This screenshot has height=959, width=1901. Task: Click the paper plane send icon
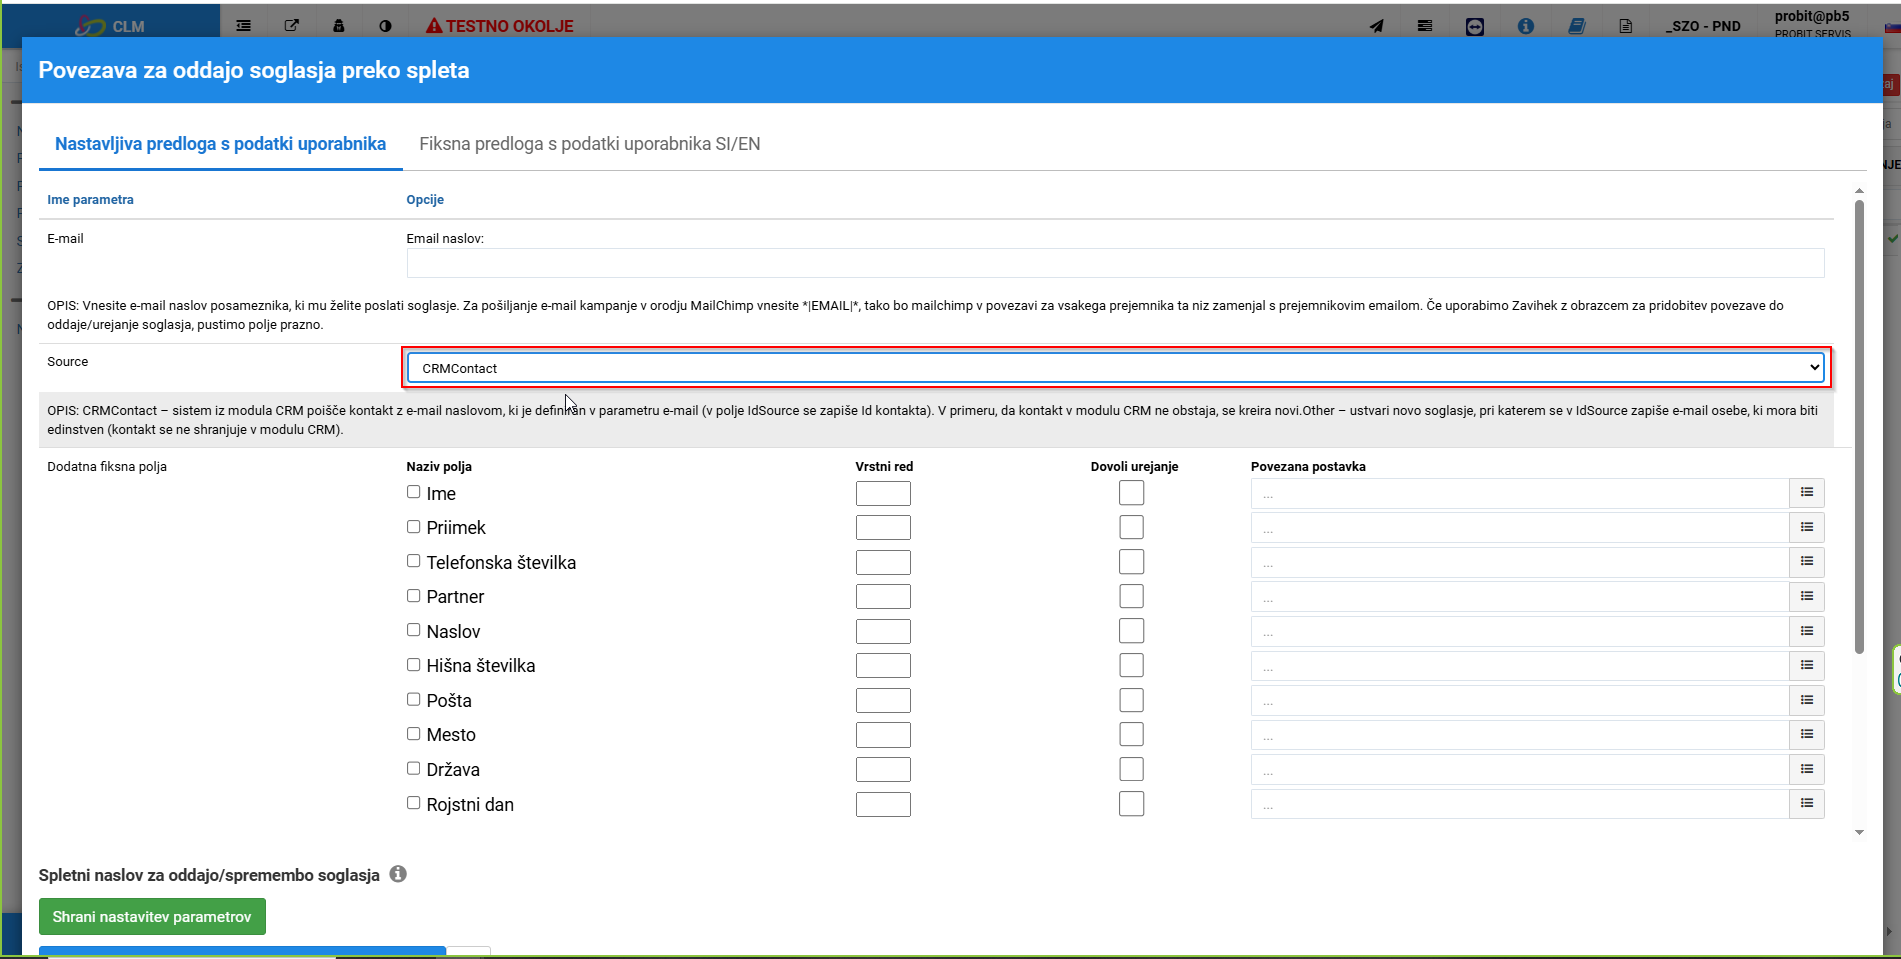tap(1377, 26)
